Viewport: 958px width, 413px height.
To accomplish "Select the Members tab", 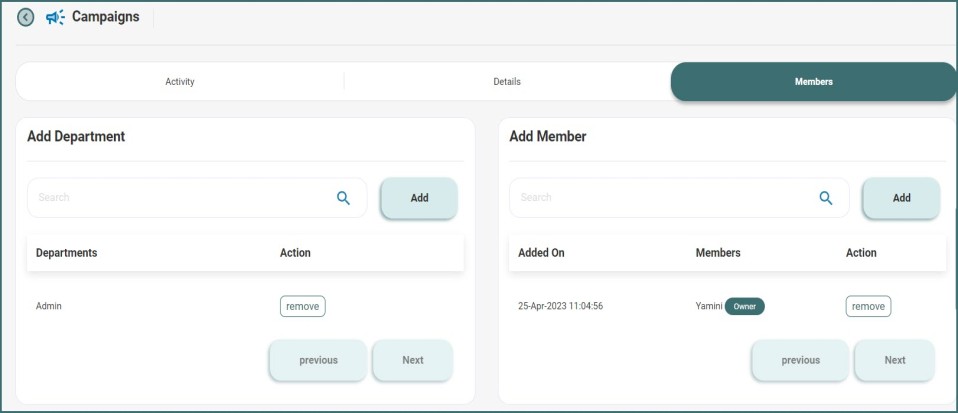I will (813, 82).
